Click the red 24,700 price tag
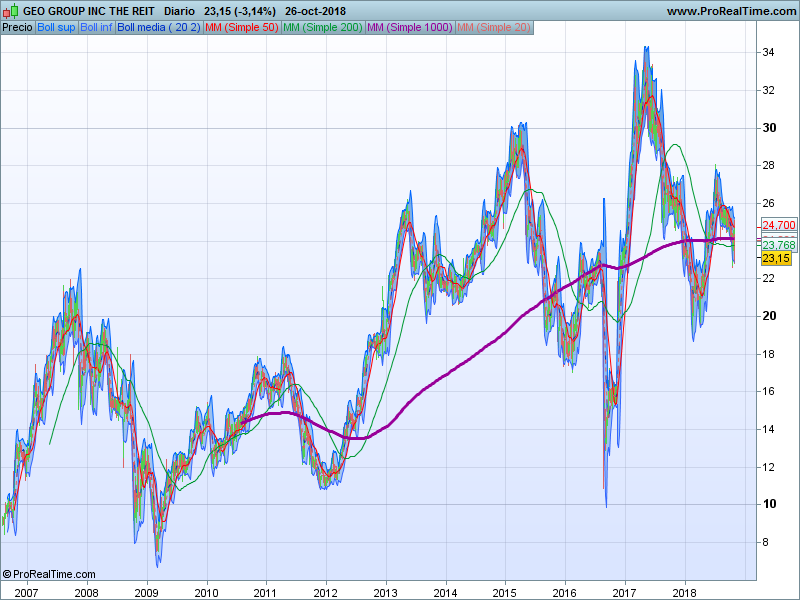Viewport: 800px width, 600px height. tap(779, 225)
